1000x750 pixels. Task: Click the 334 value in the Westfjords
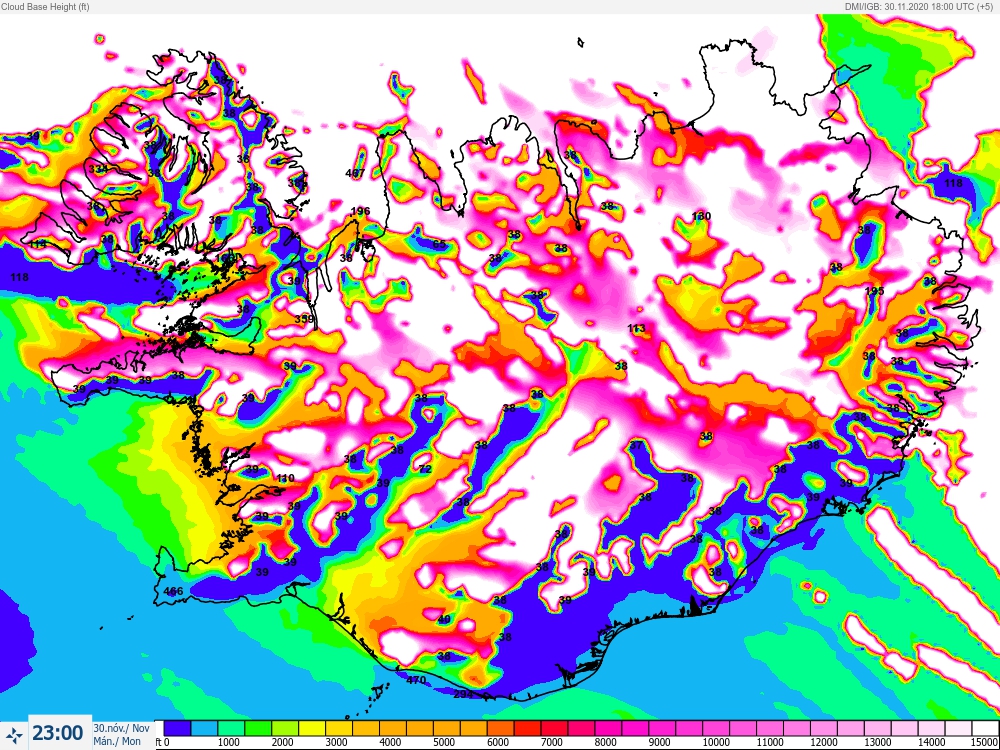(98, 169)
